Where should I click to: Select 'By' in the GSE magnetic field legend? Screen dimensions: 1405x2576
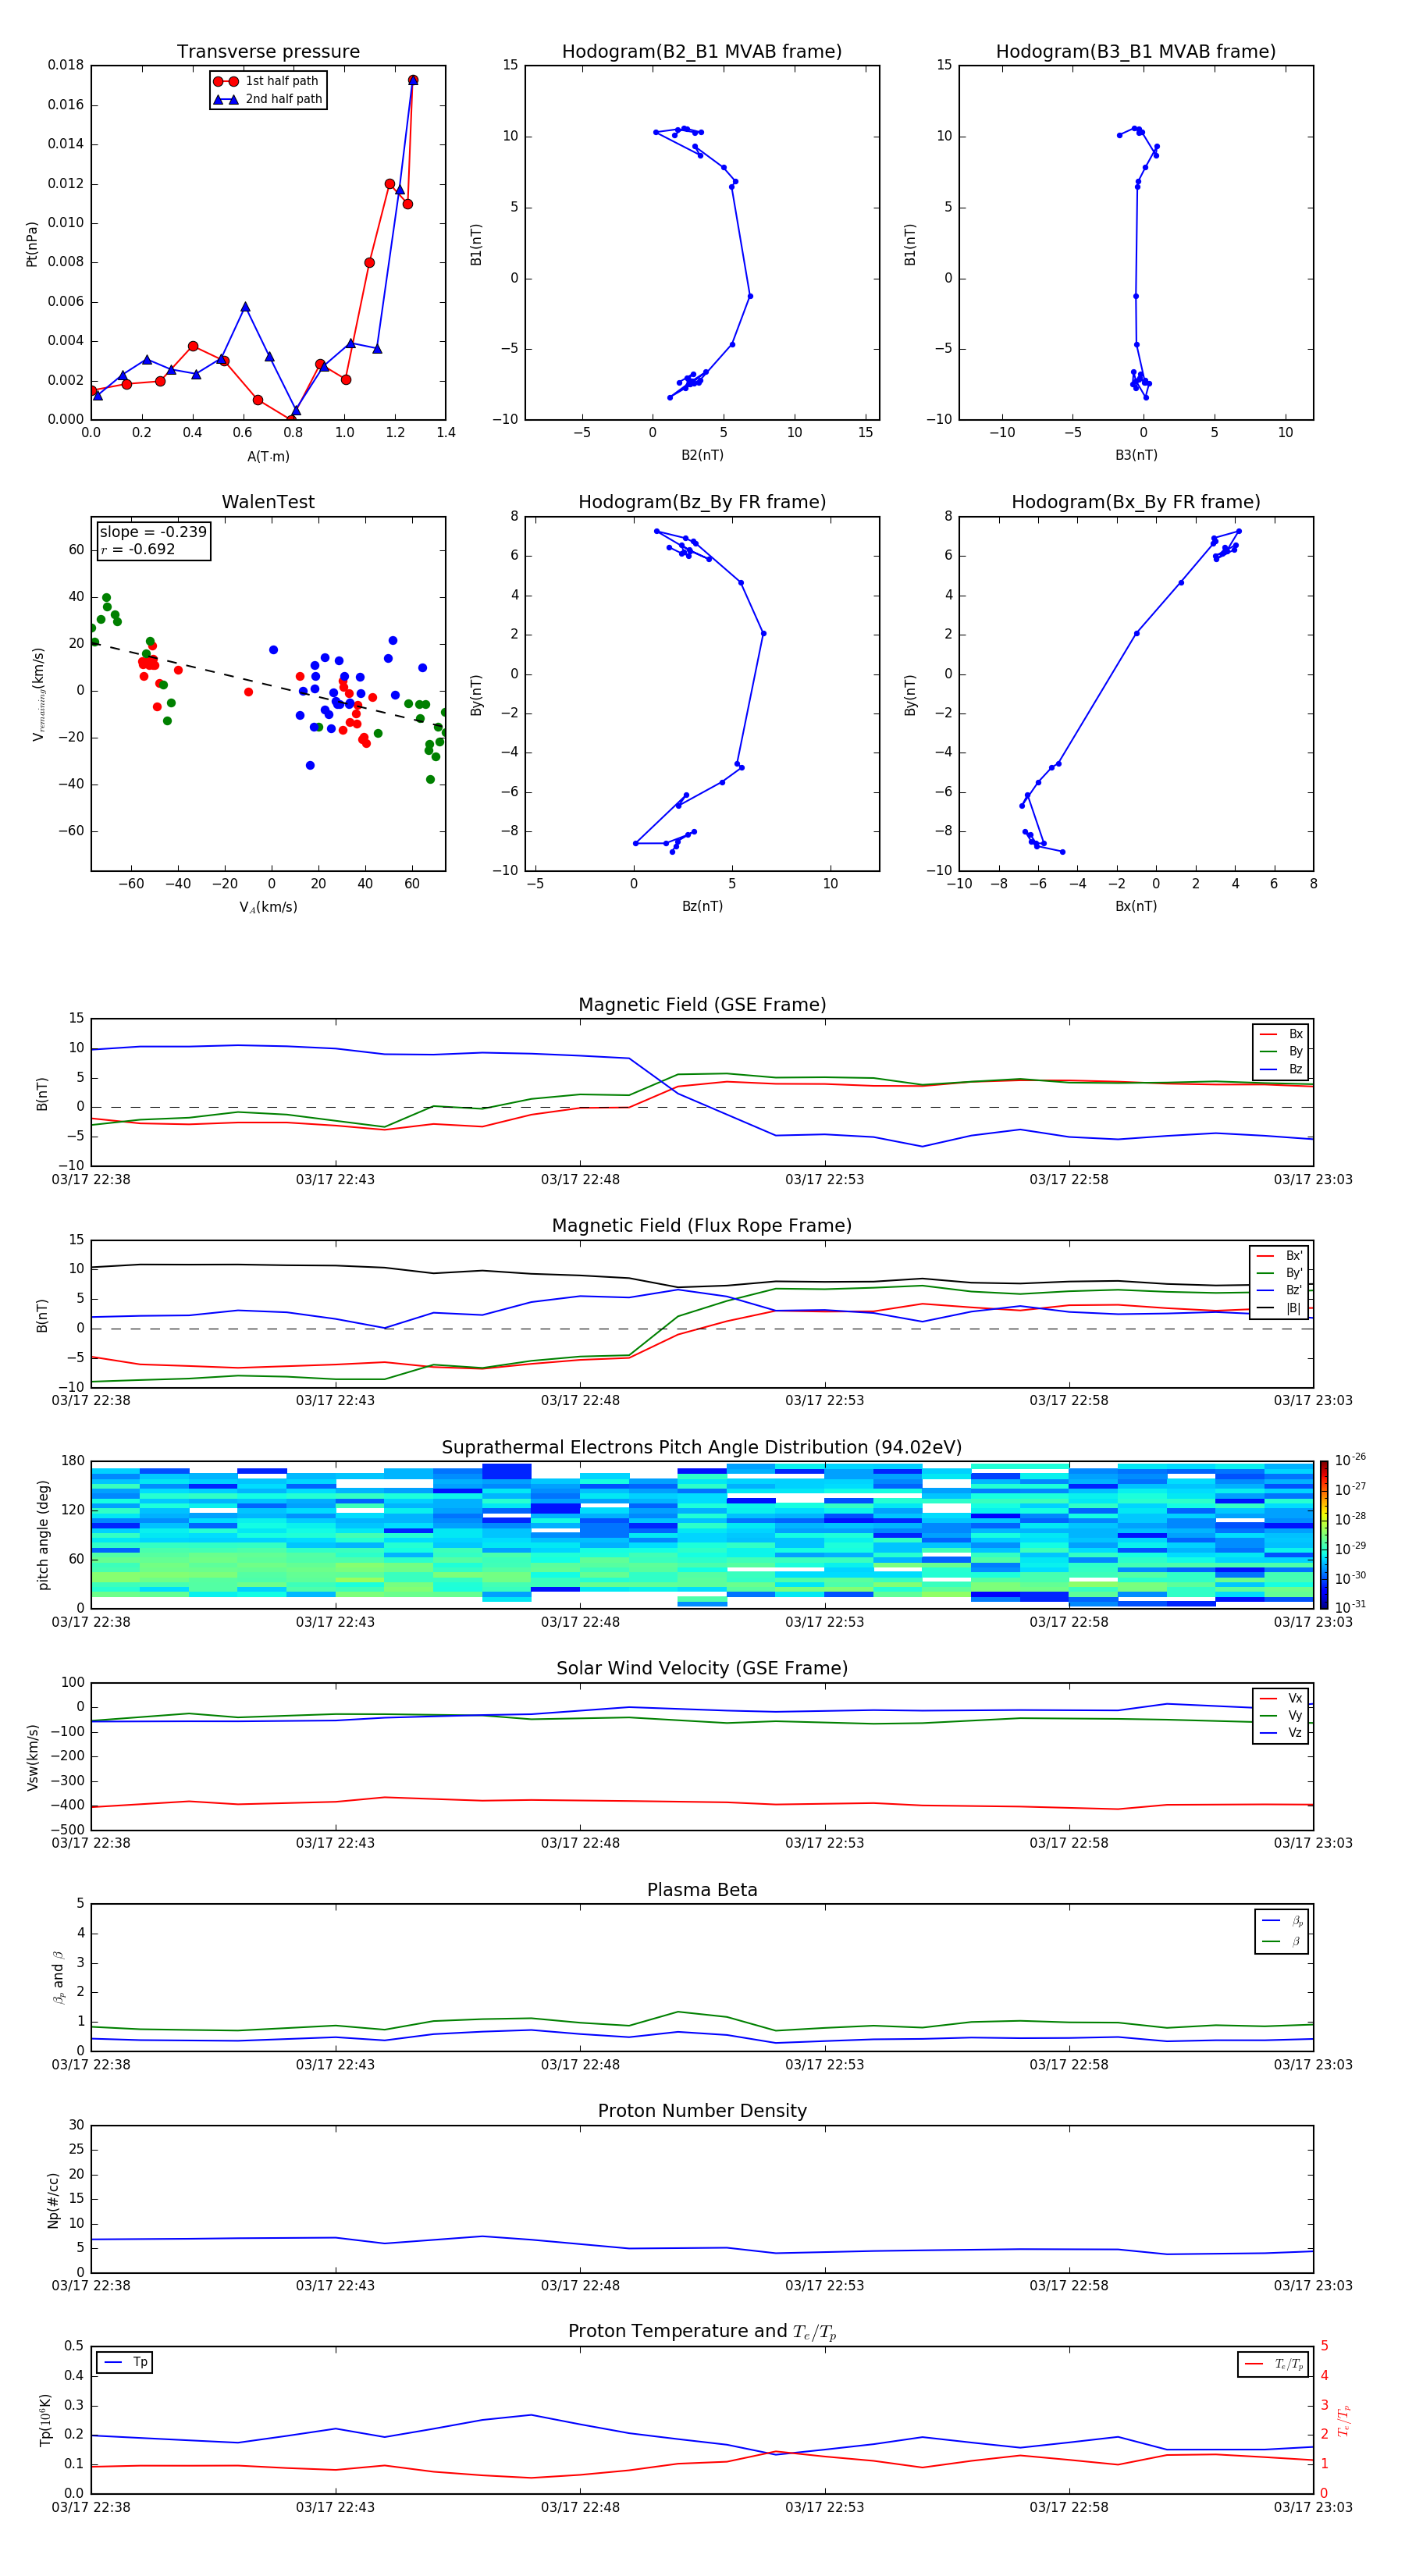tap(1281, 1051)
